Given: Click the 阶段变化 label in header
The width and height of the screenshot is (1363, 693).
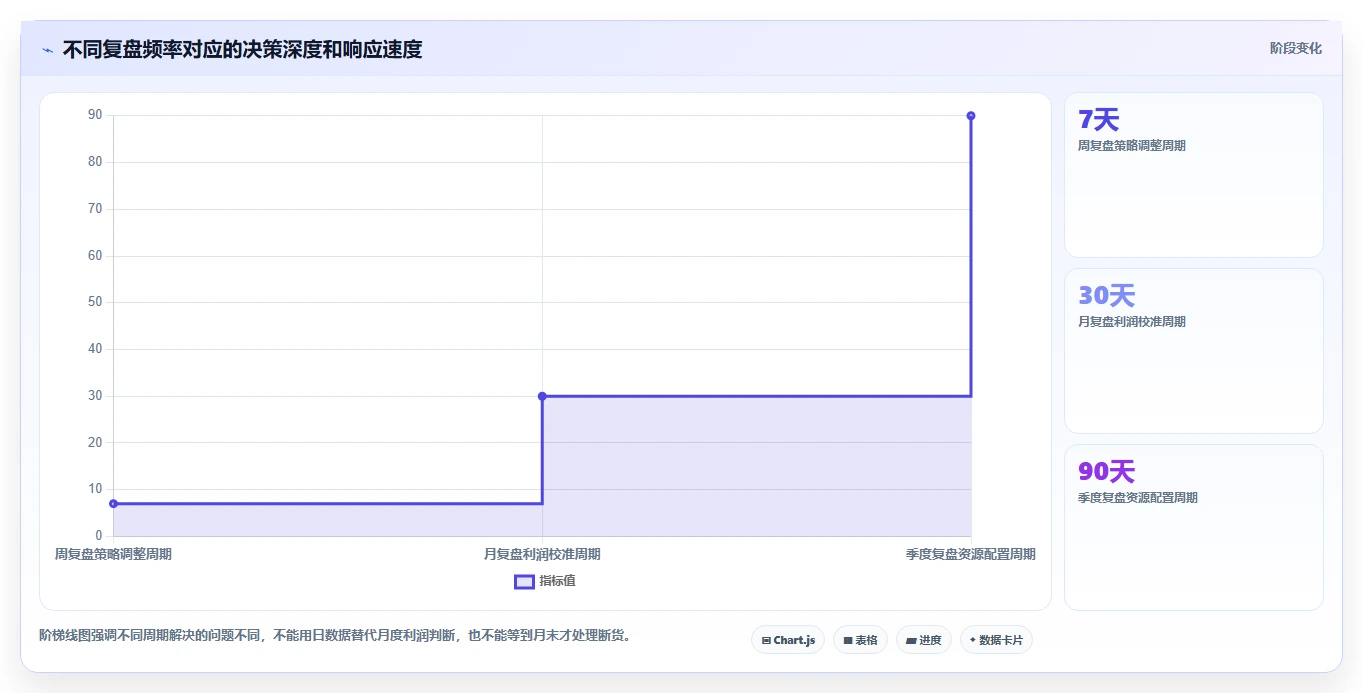Looking at the screenshot, I should tap(1296, 48).
